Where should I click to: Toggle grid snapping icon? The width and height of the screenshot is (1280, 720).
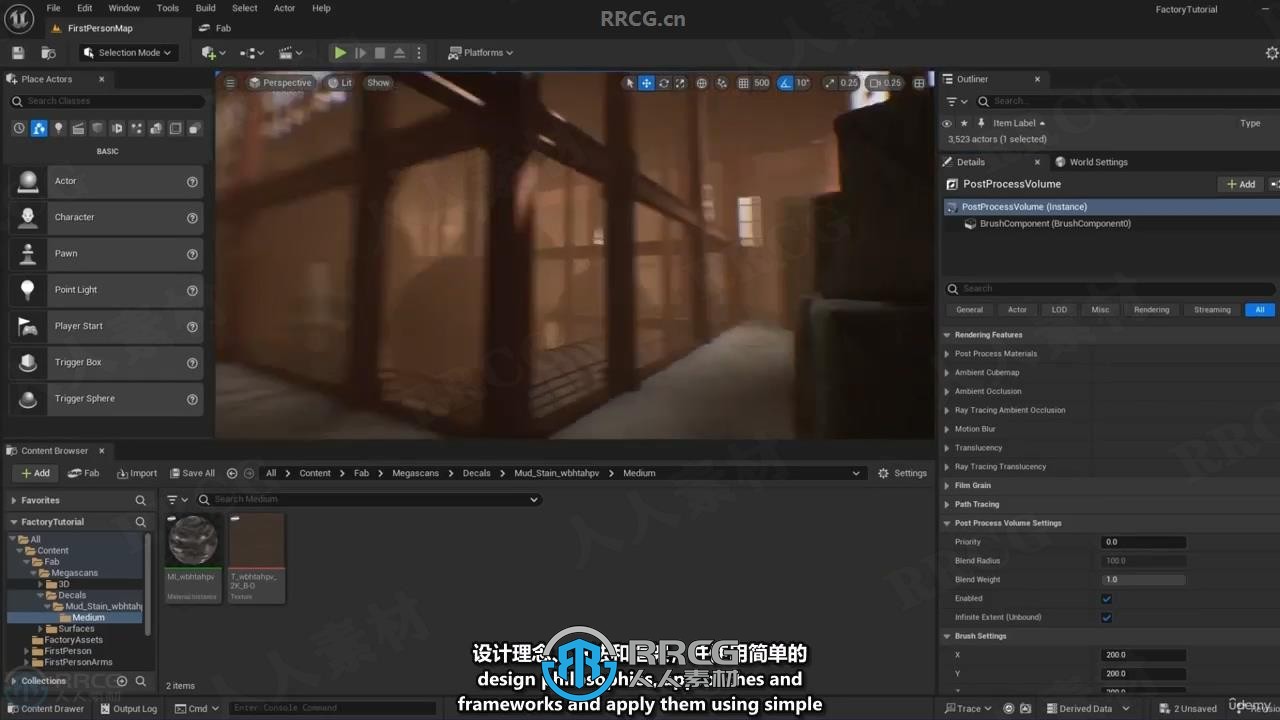tap(743, 83)
